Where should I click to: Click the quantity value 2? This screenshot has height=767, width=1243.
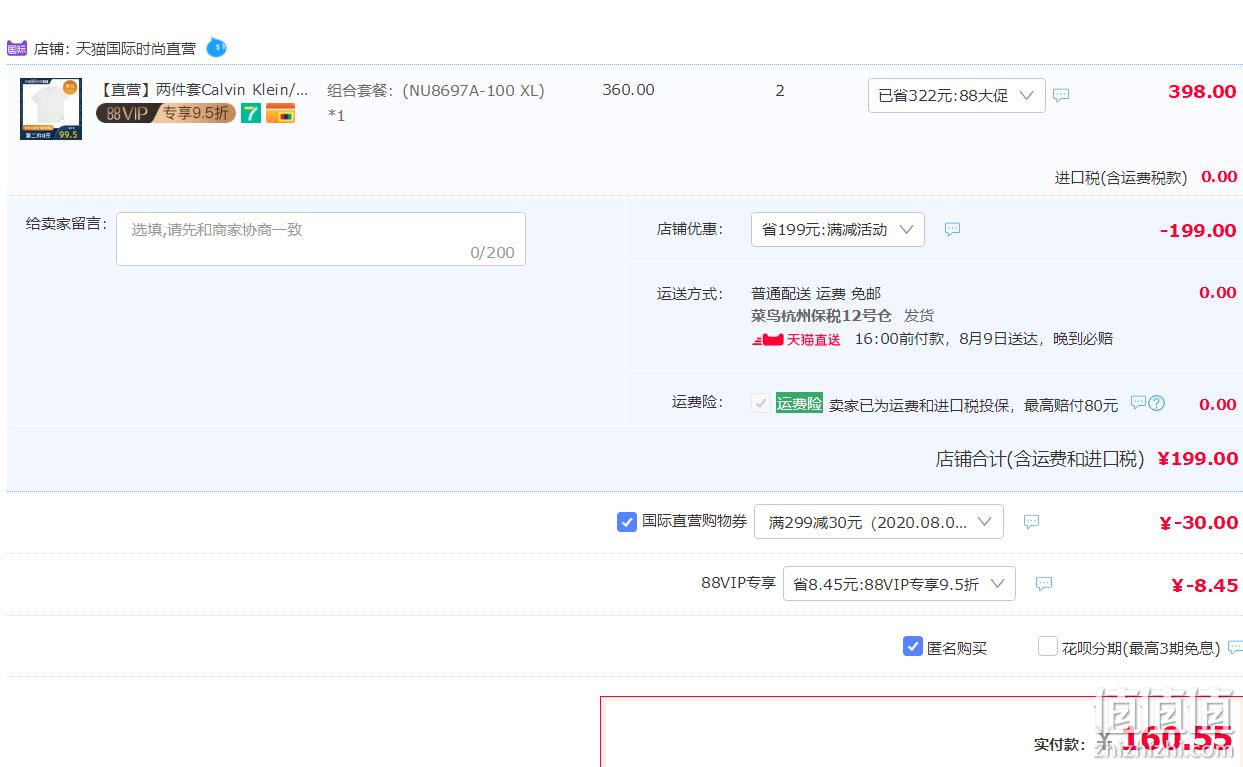780,90
